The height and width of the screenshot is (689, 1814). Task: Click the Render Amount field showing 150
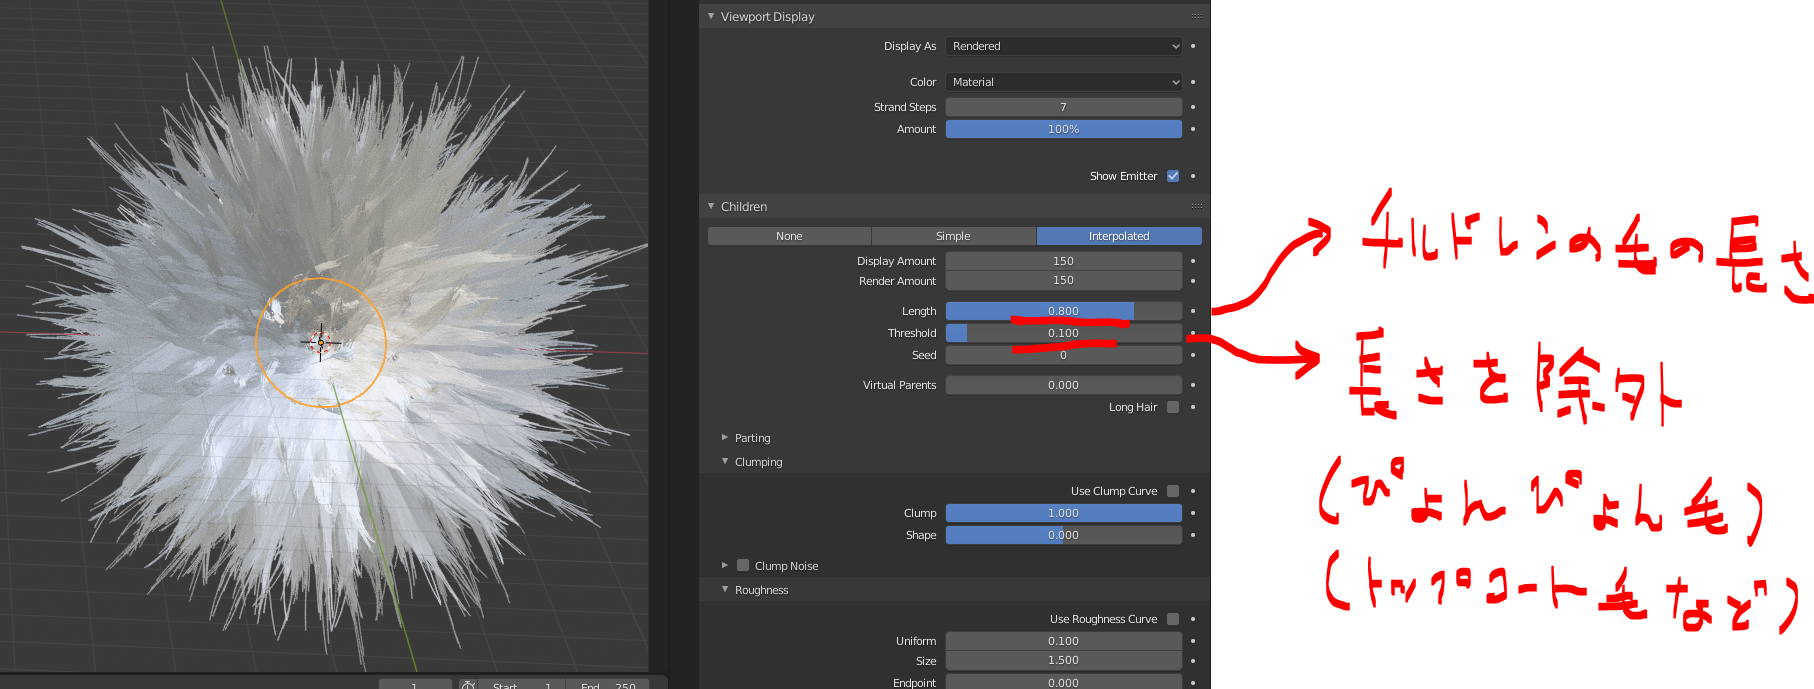pyautogui.click(x=1064, y=281)
